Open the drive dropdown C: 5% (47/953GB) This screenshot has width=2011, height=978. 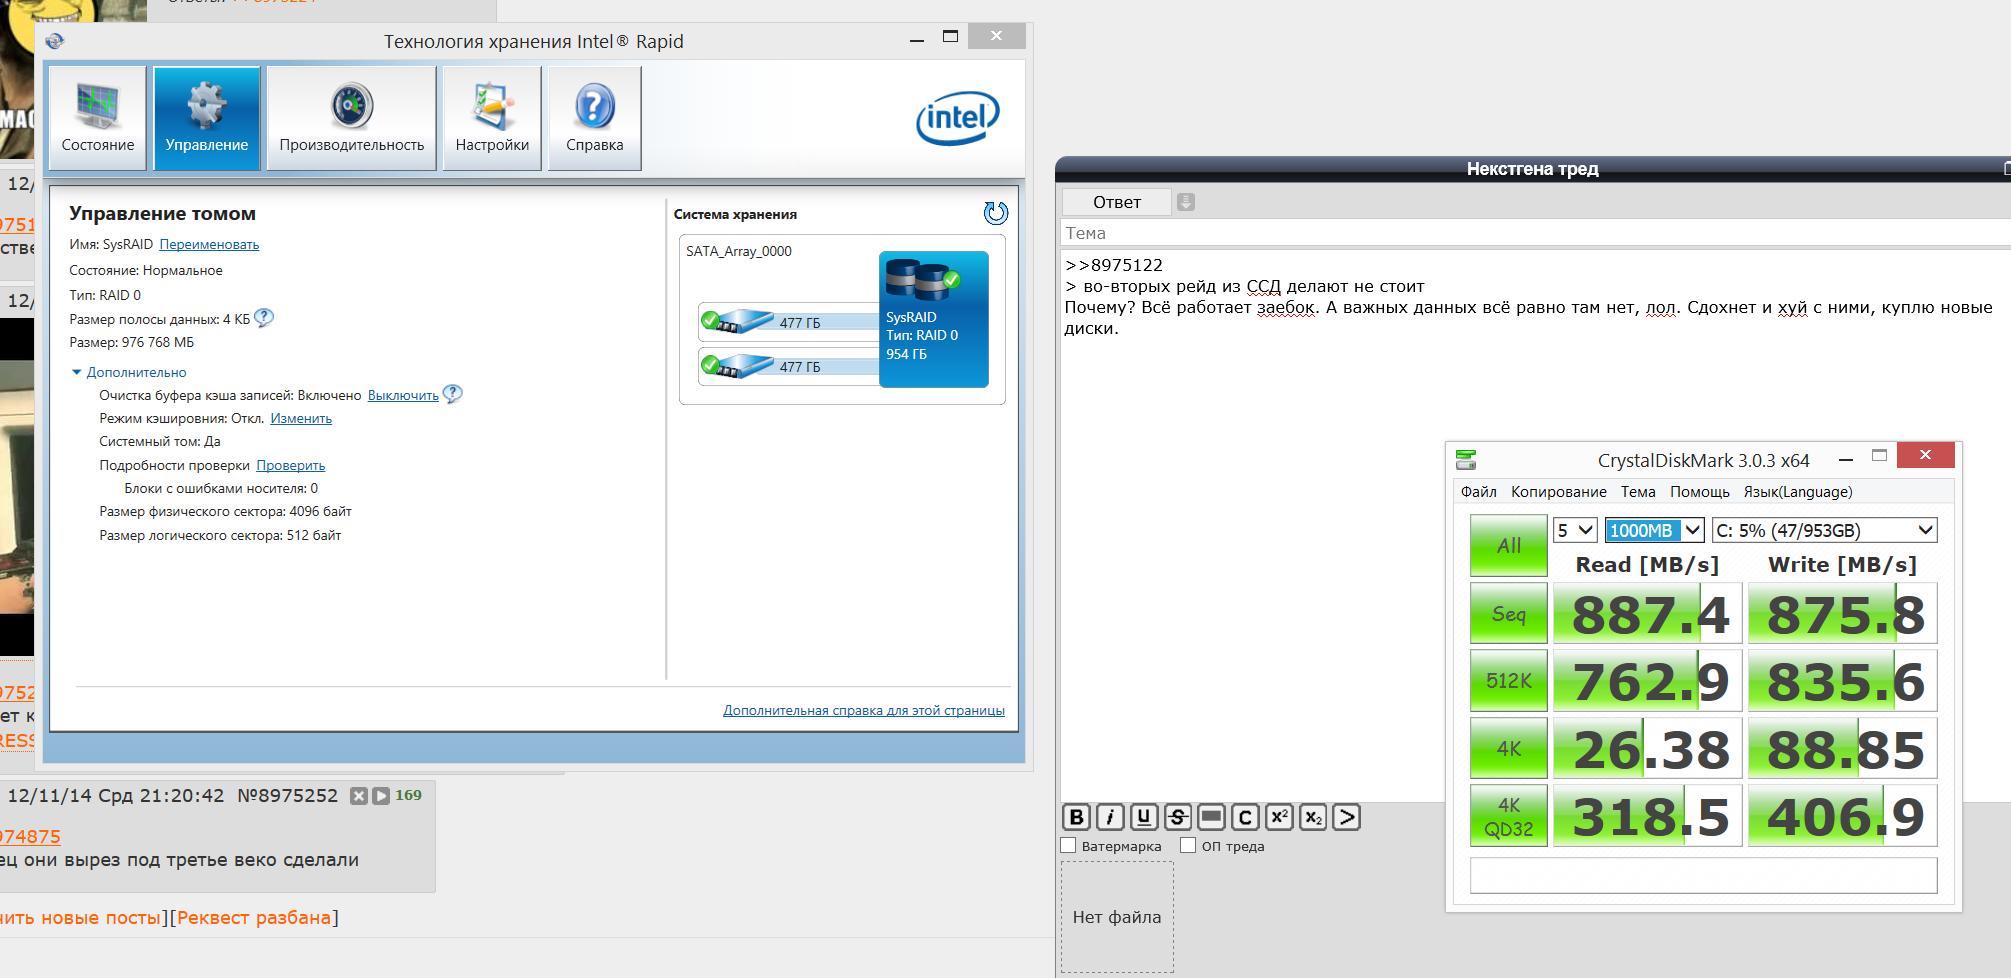(x=1825, y=530)
